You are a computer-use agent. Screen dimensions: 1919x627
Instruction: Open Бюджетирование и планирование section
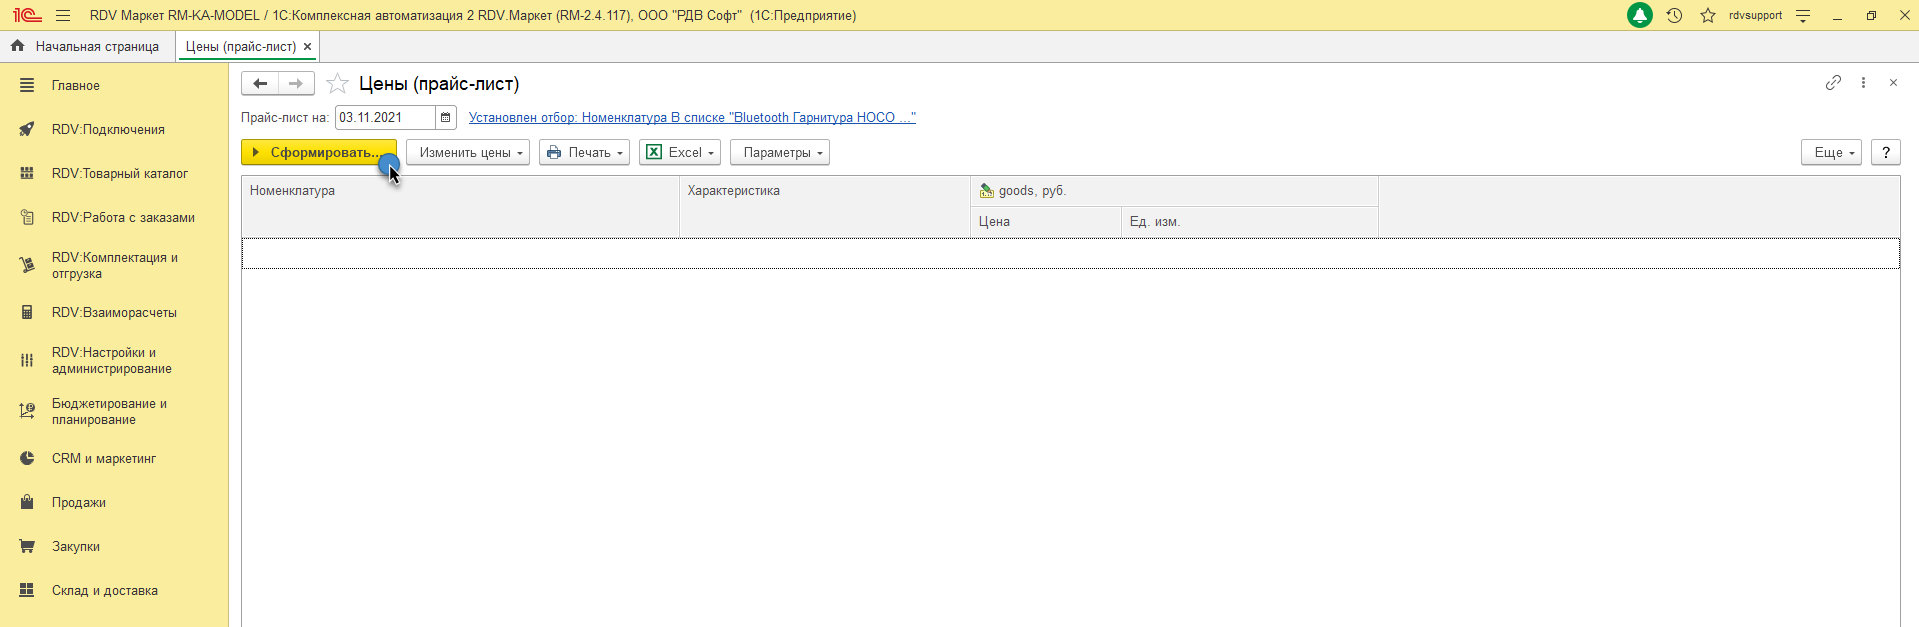[x=114, y=411]
